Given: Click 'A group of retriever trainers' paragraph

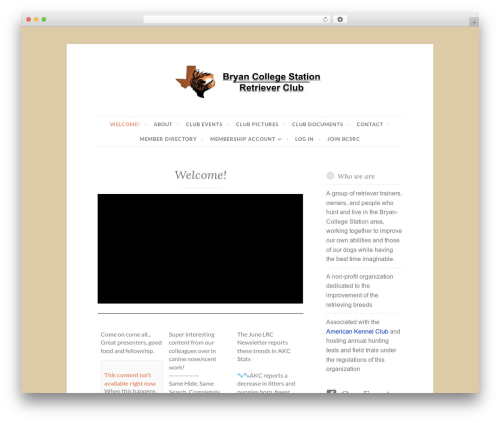Looking at the screenshot, I should tap(364, 226).
